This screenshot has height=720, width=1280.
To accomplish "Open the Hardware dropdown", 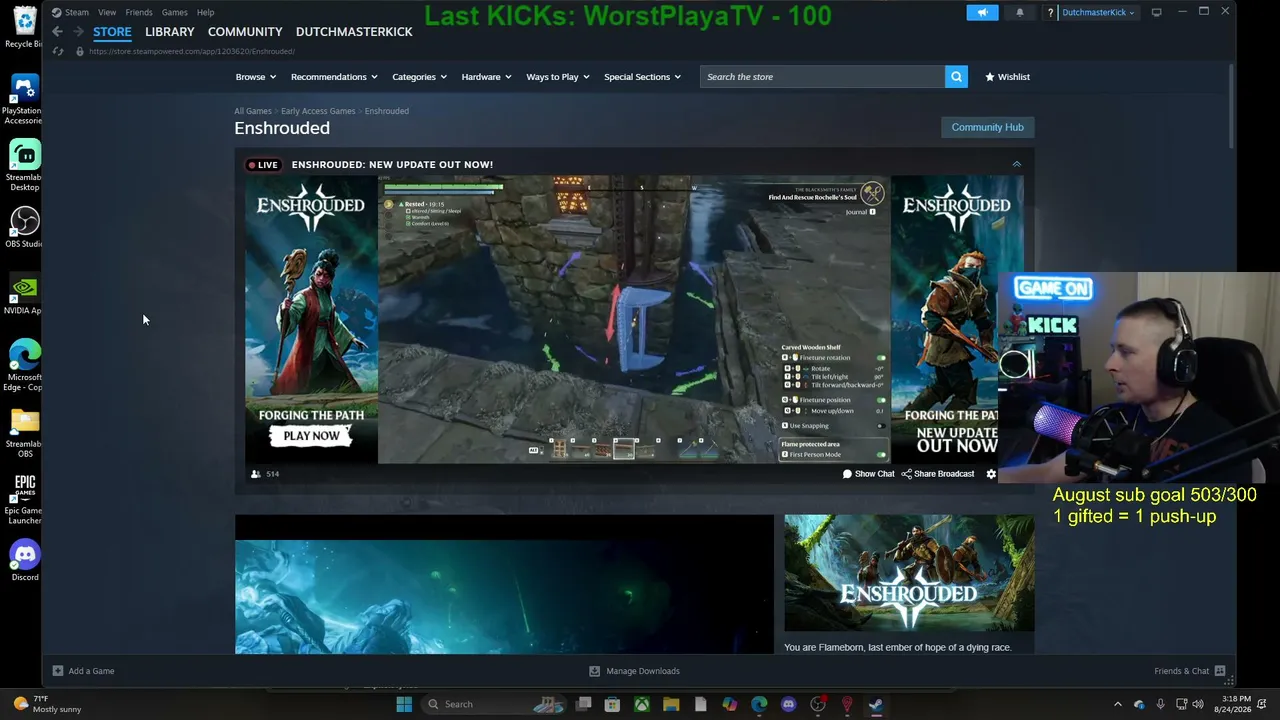I will 486,77.
